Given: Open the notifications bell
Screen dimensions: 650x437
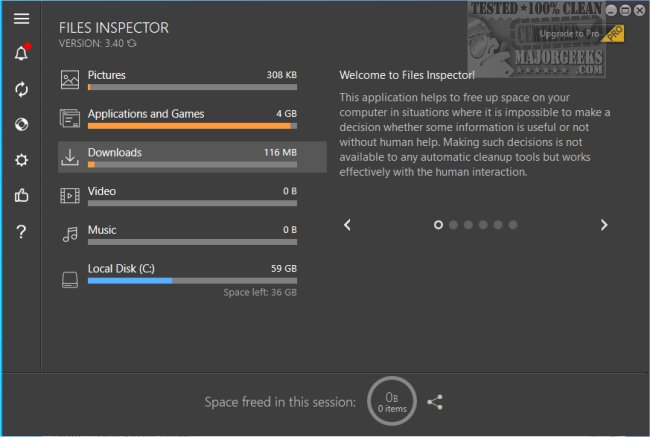Looking at the screenshot, I should (x=21, y=54).
